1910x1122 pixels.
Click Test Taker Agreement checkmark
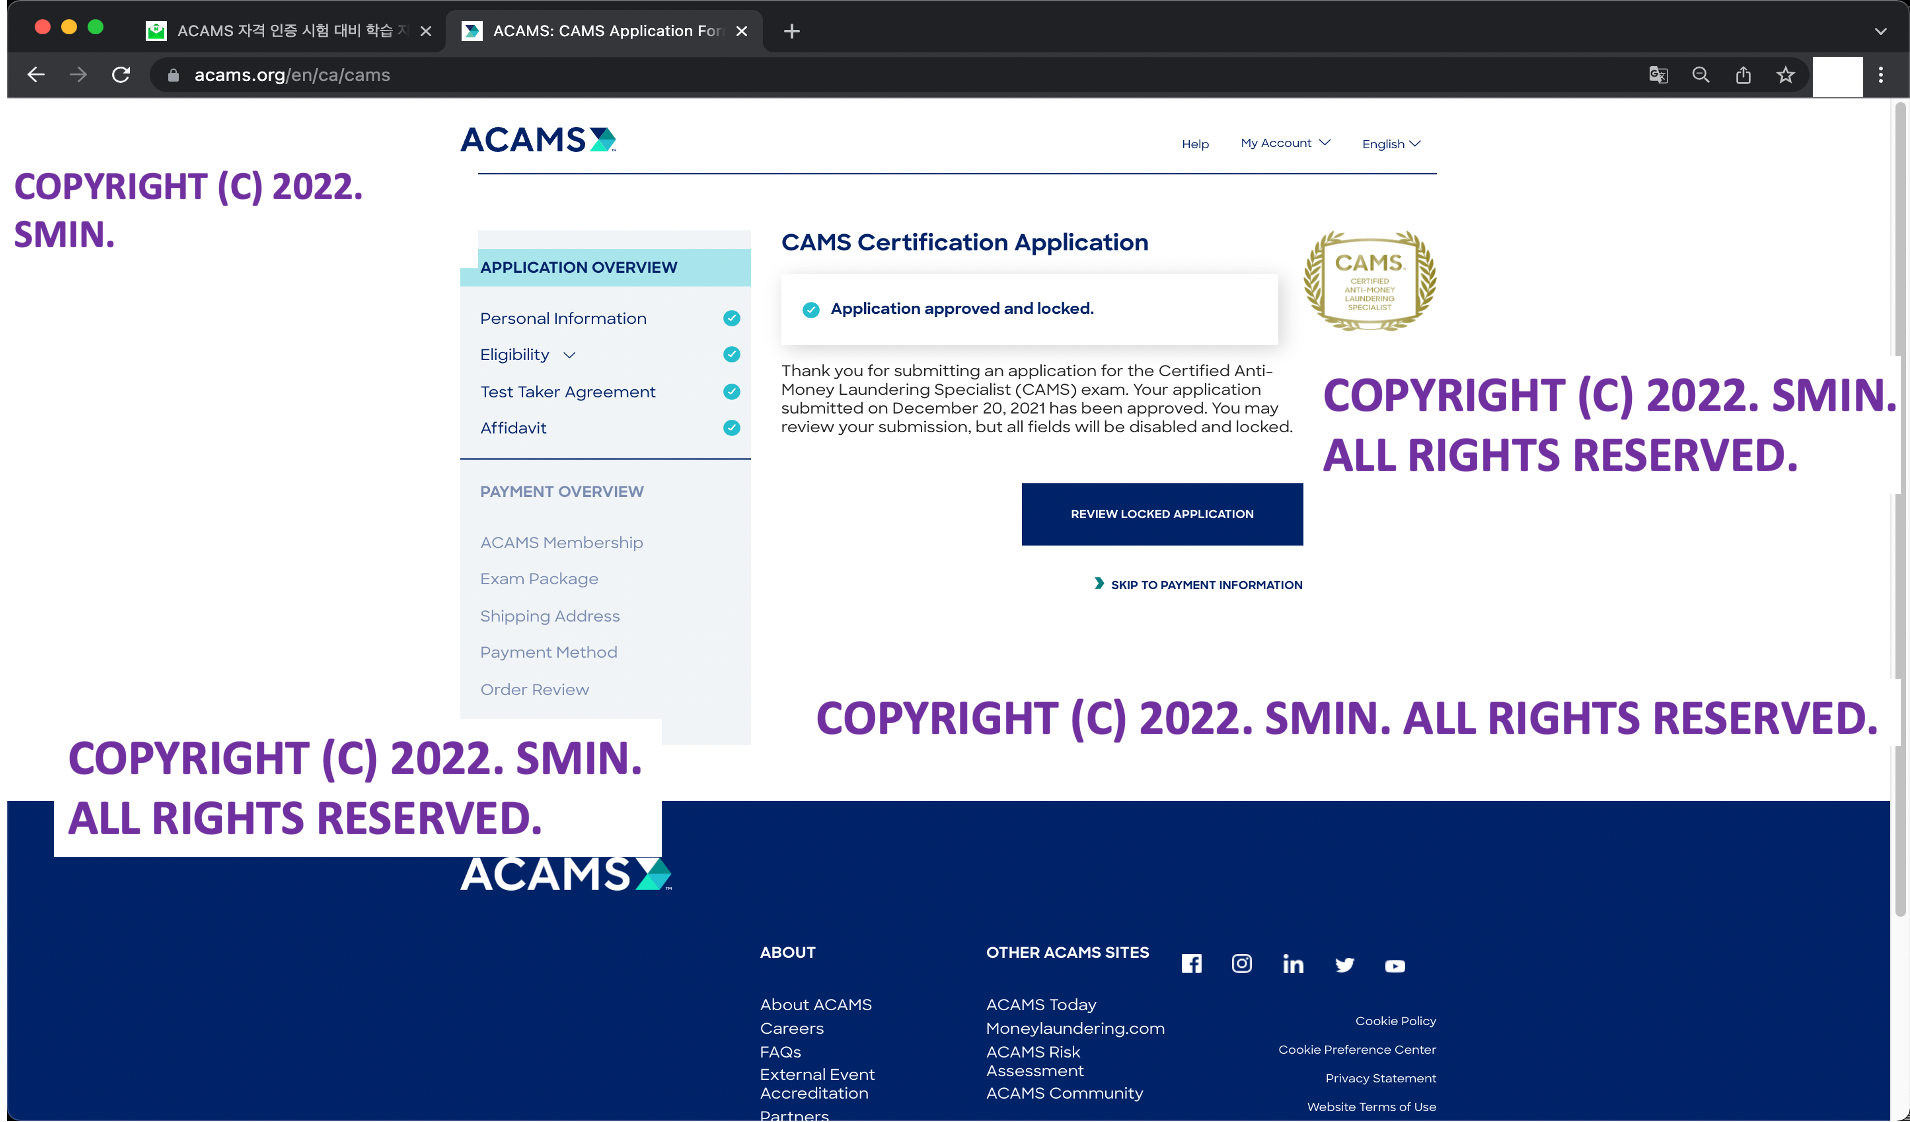[x=732, y=392]
